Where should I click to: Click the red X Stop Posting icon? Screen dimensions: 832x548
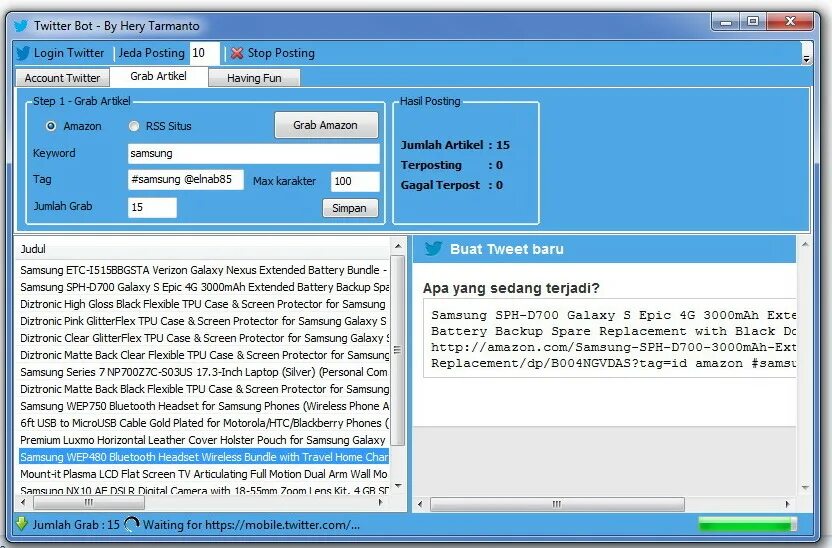click(237, 53)
